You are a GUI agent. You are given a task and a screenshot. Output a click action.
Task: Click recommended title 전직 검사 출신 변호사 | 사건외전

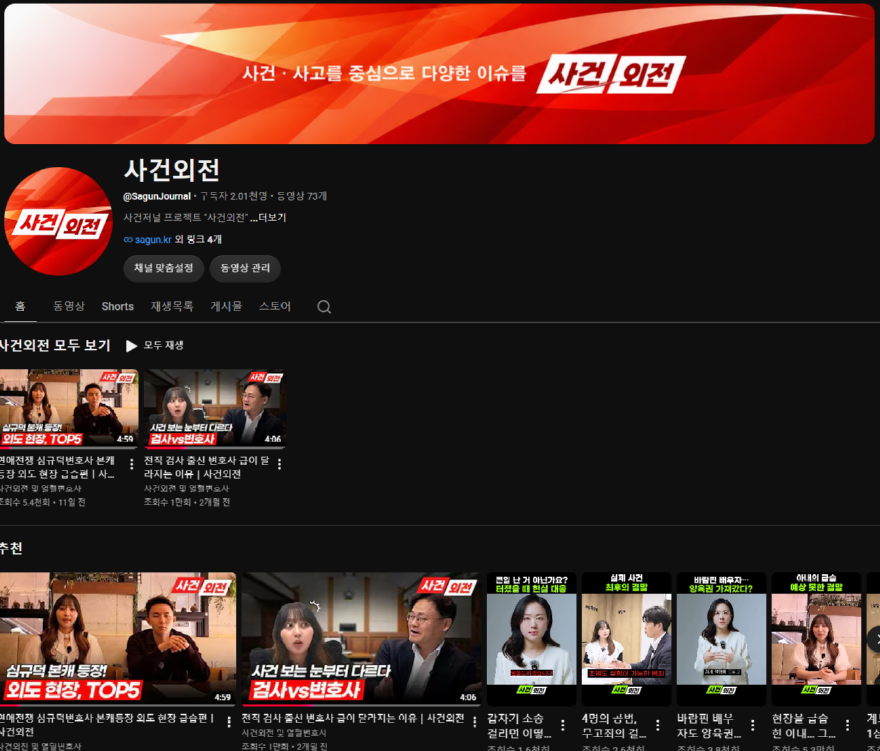[x=352, y=718]
